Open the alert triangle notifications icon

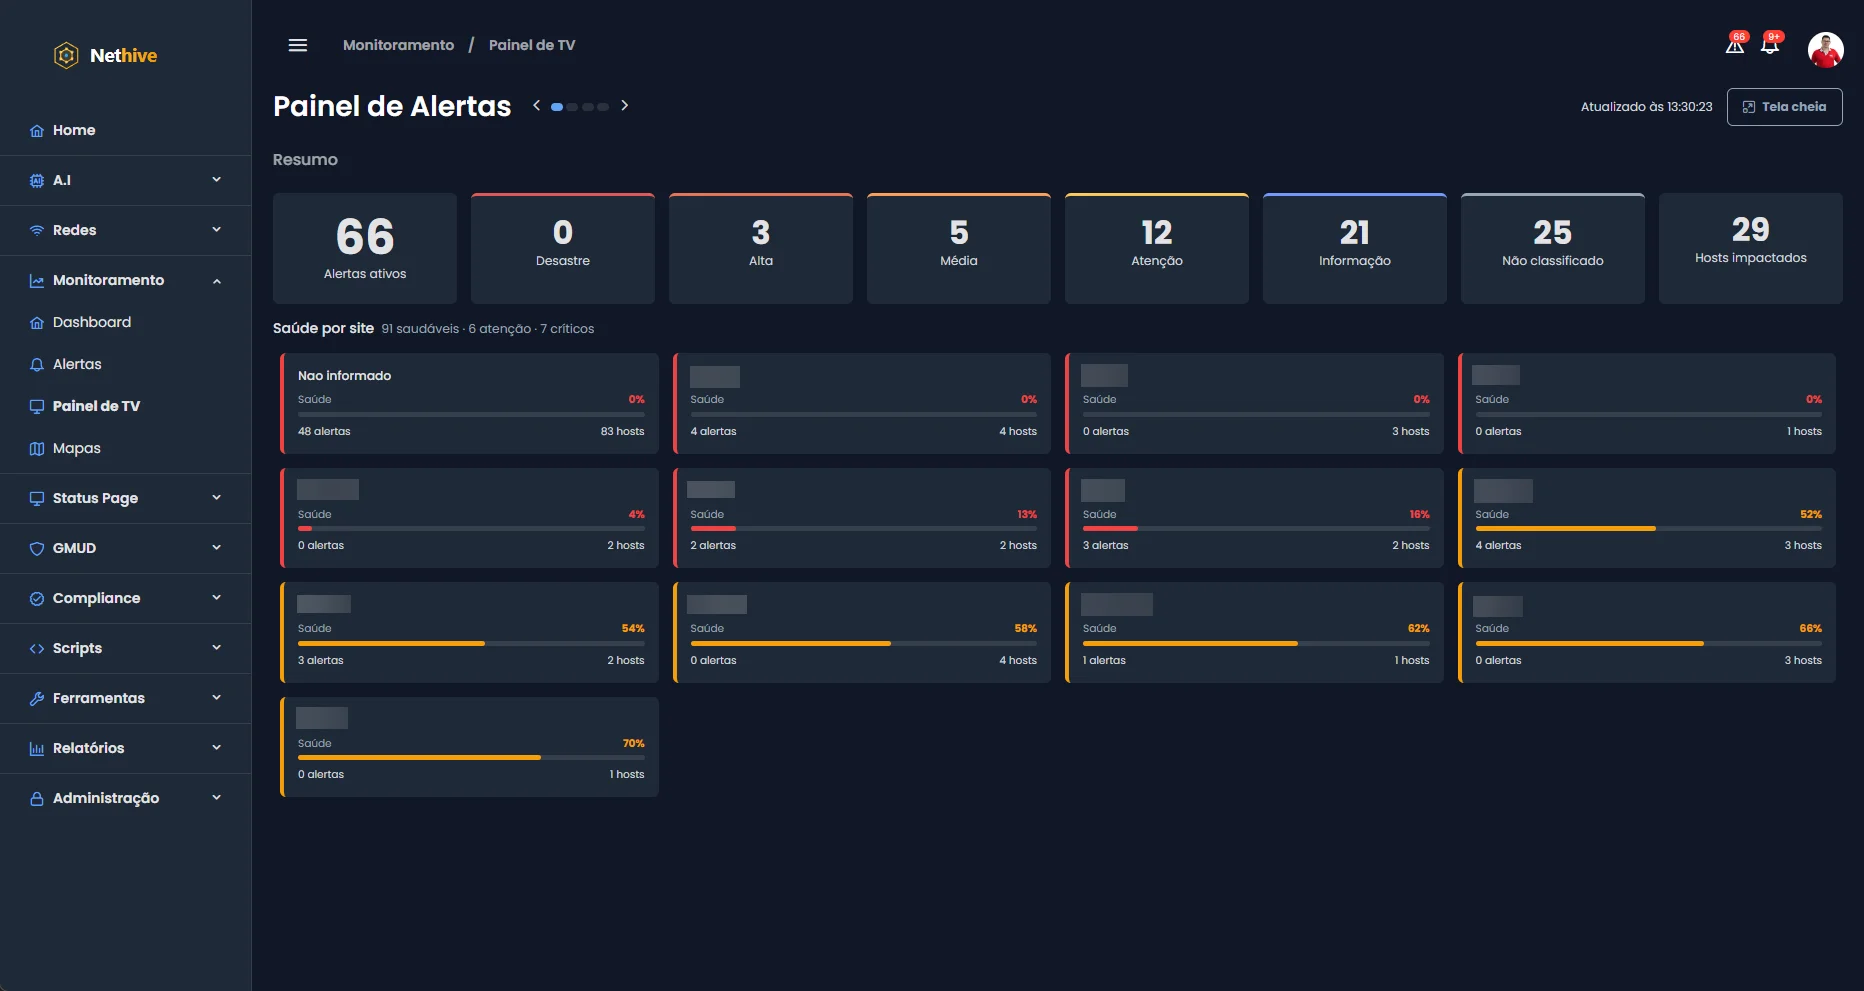pos(1735,45)
